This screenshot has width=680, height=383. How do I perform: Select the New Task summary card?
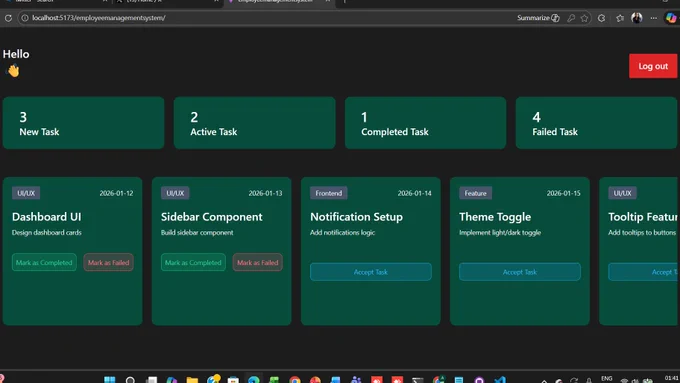(x=83, y=123)
